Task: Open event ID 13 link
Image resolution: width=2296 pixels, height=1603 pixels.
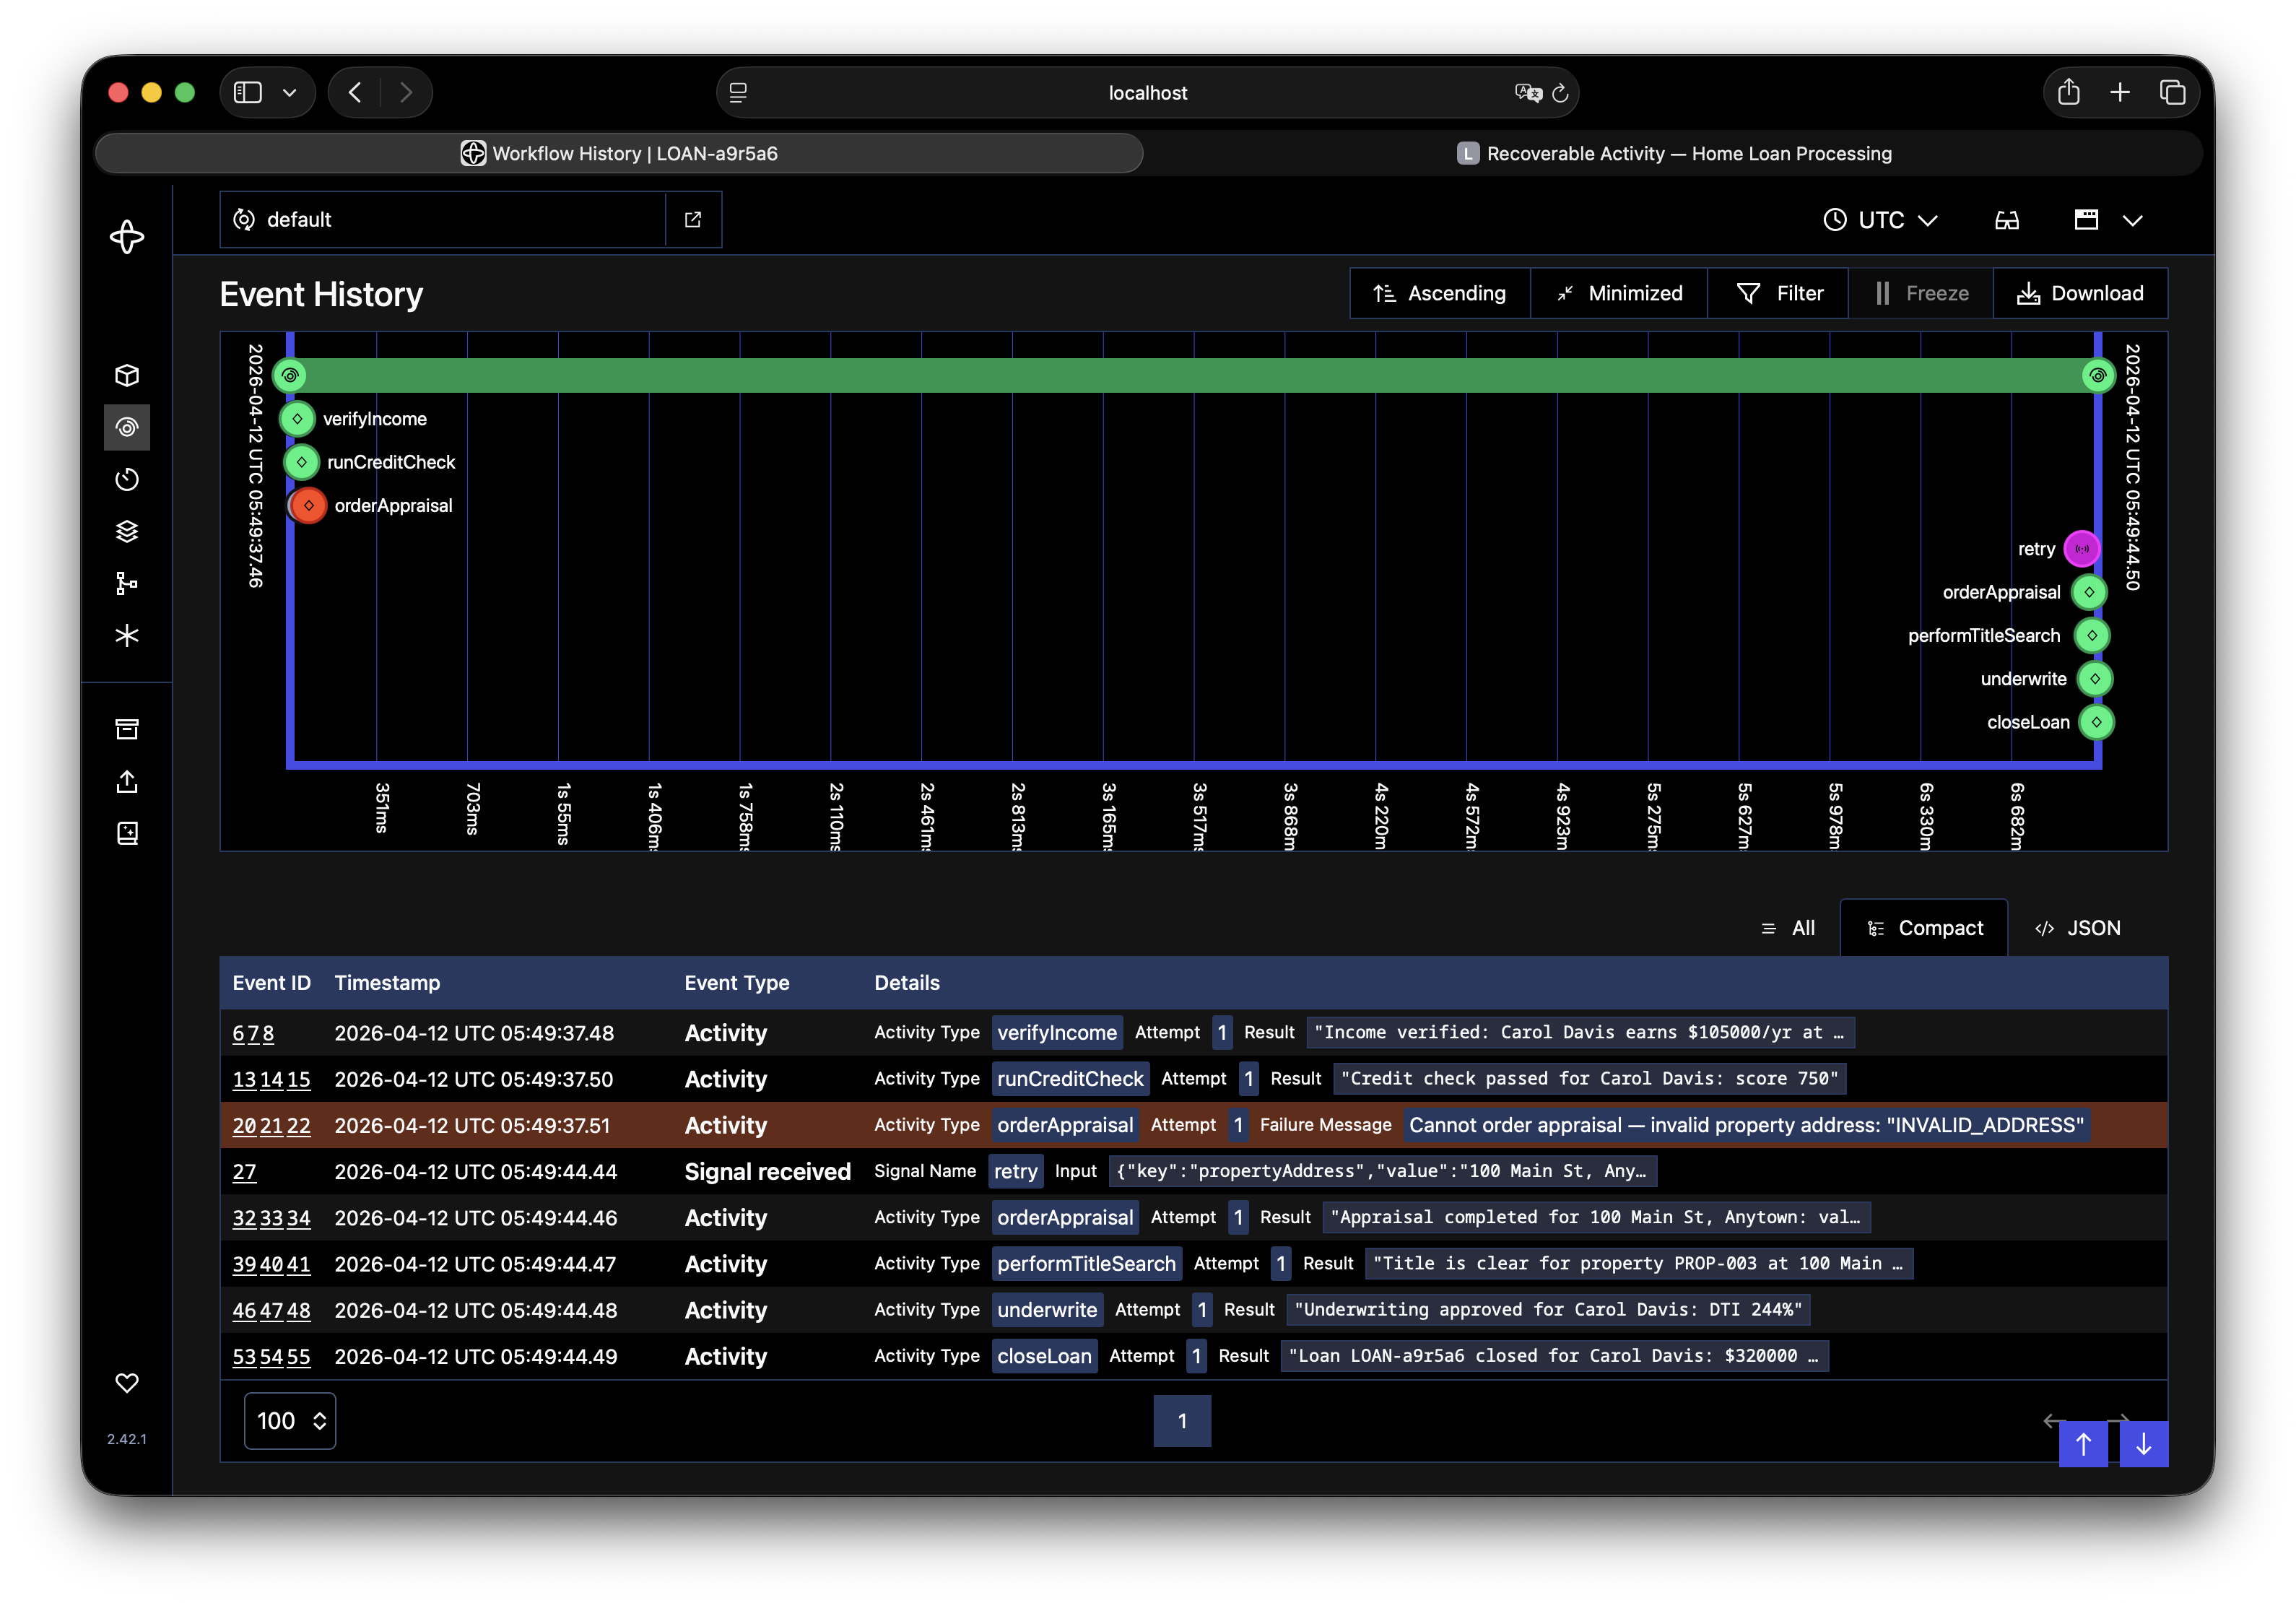Action: [x=244, y=1079]
